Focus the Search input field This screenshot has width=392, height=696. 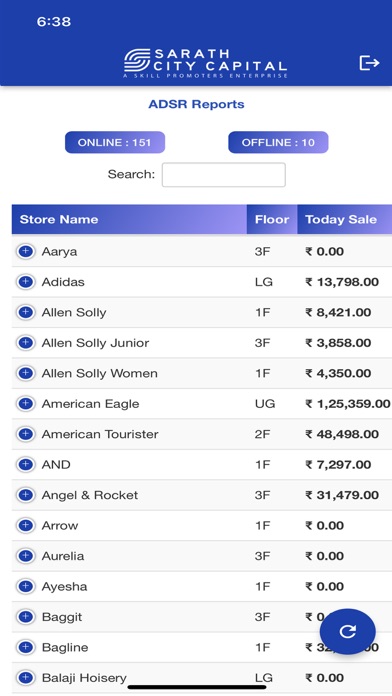pos(224,174)
